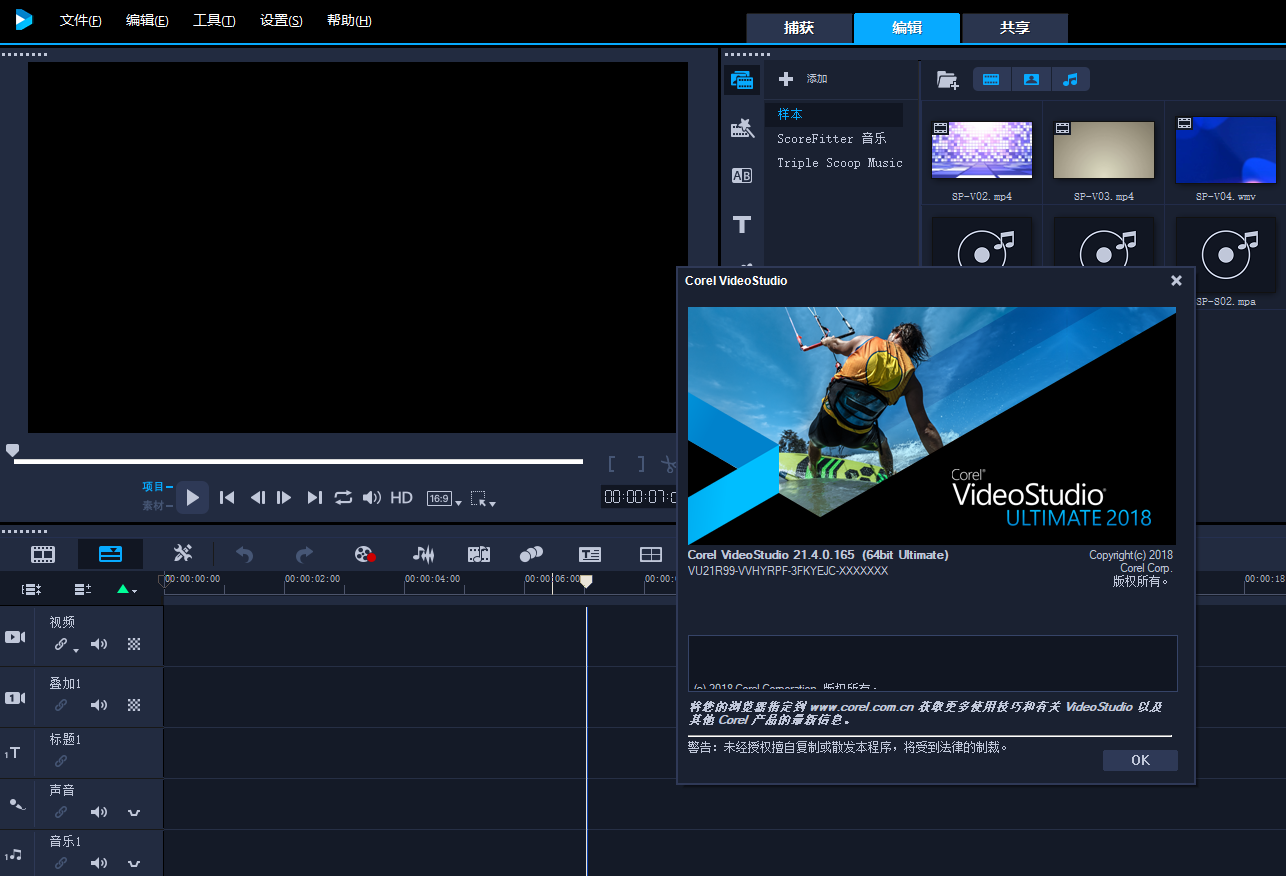This screenshot has width=1286, height=876.
Task: Switch to the 共享 tab
Action: click(1015, 28)
